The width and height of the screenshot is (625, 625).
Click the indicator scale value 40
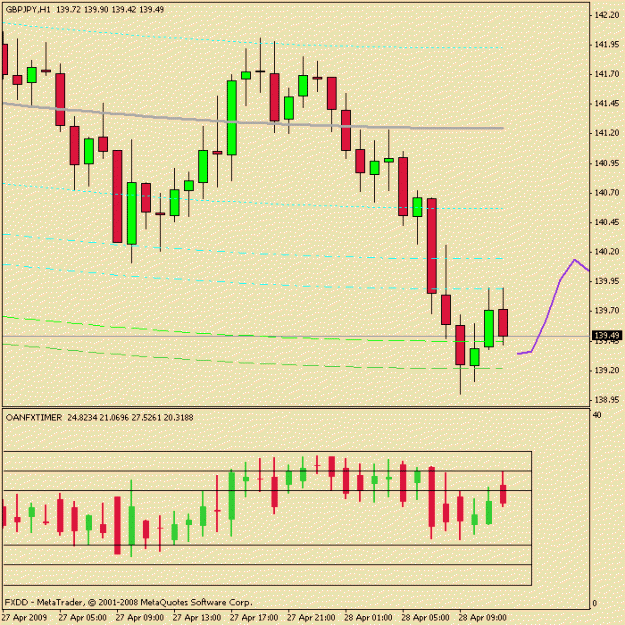coord(597,415)
